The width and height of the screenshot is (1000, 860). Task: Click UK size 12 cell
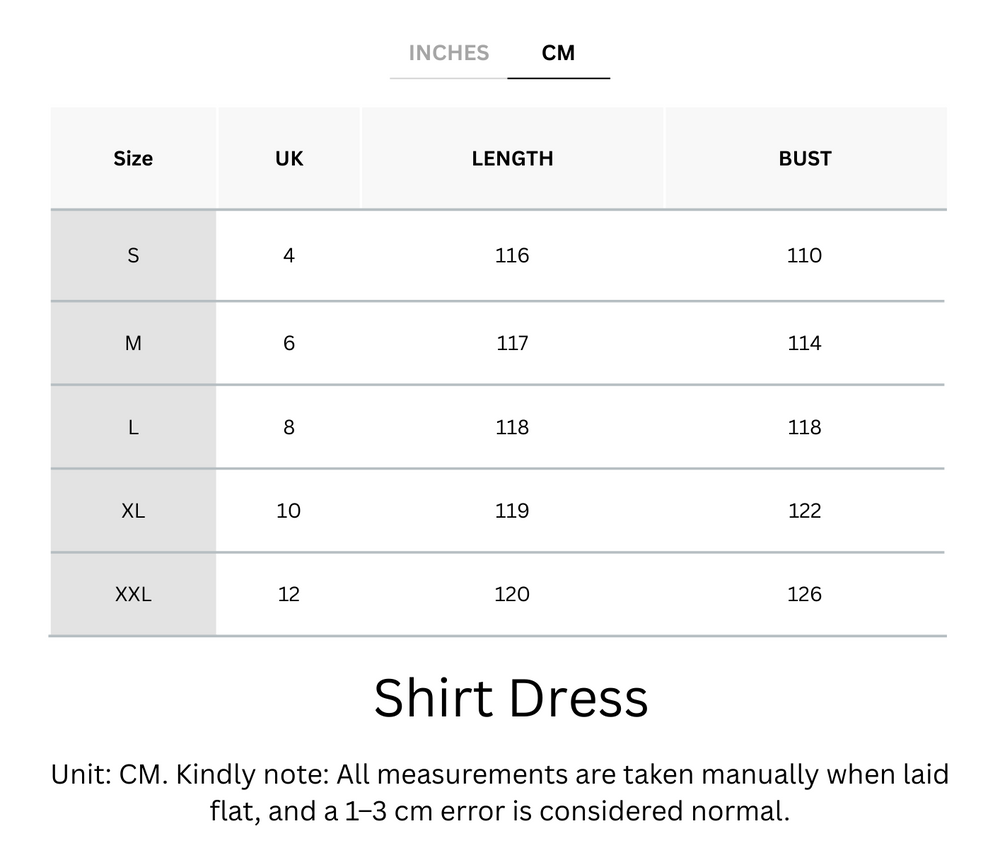pyautogui.click(x=288, y=593)
